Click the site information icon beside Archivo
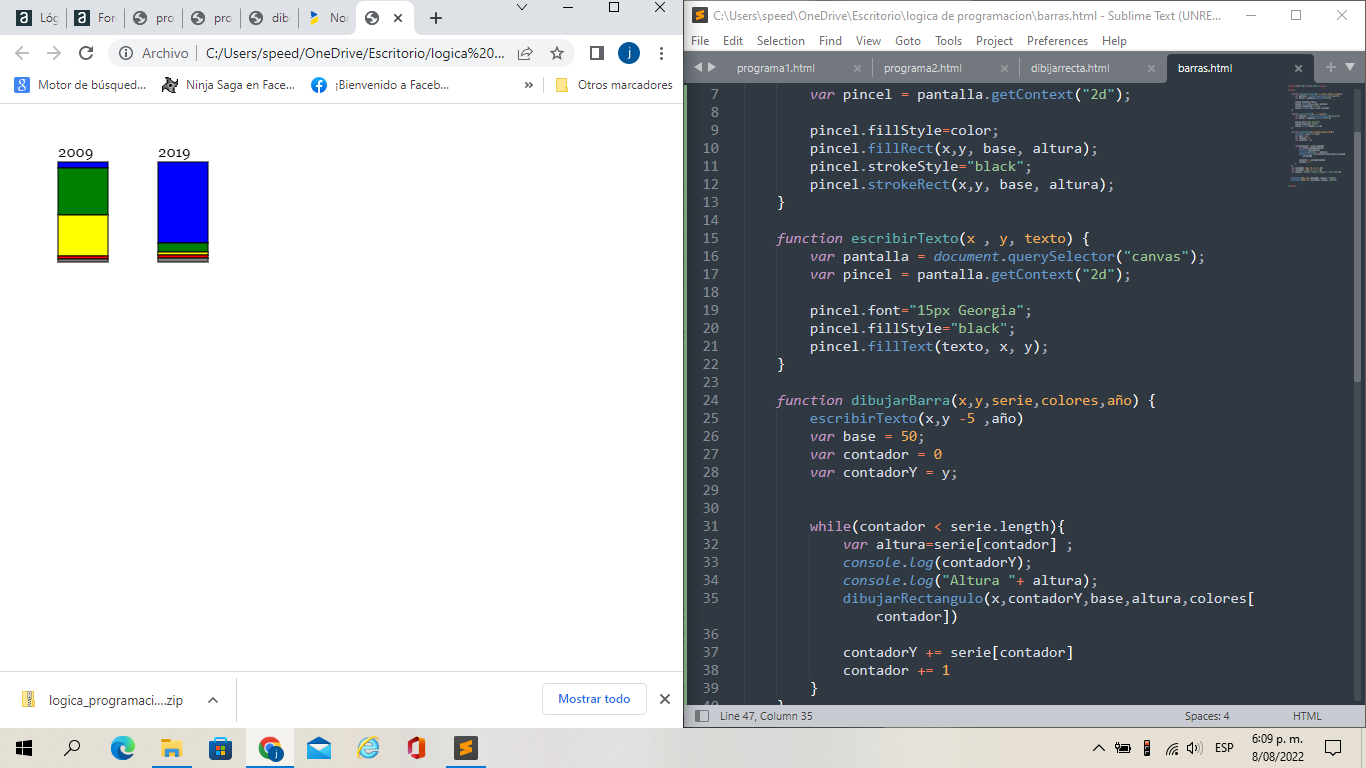This screenshot has width=1366, height=768. [127, 53]
